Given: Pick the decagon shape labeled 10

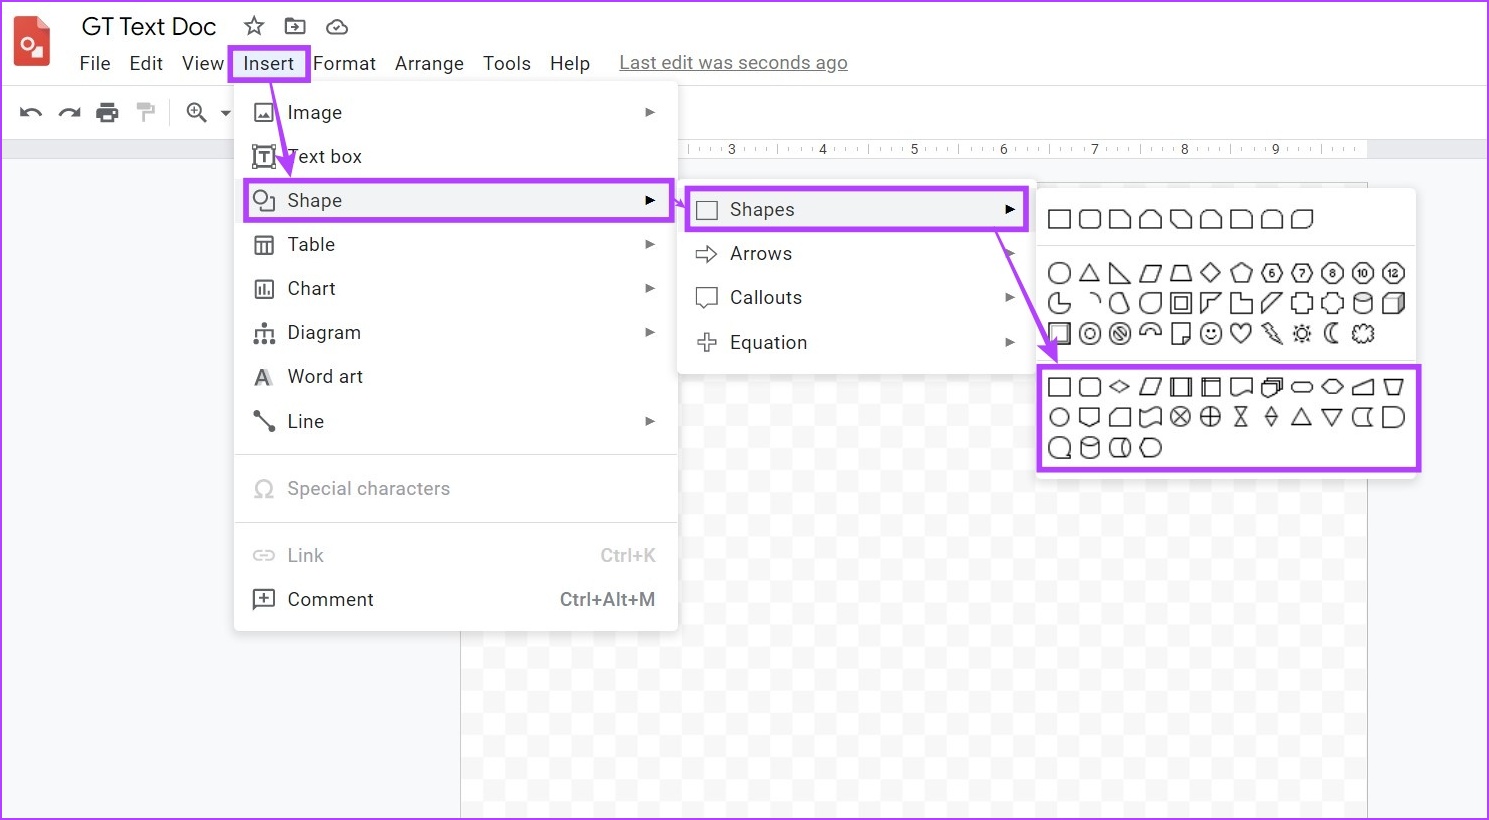Looking at the screenshot, I should click(1363, 273).
